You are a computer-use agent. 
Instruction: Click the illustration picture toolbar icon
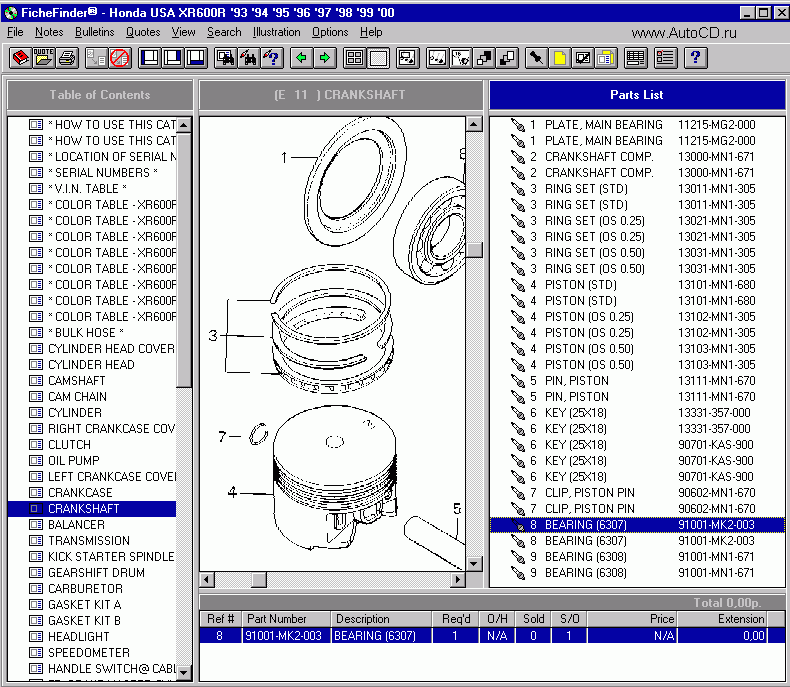pyautogui.click(x=407, y=58)
